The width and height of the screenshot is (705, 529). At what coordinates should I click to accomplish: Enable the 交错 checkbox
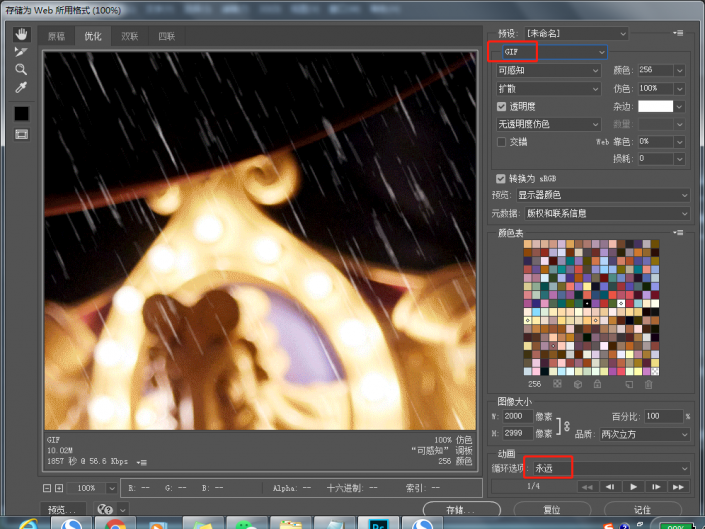[x=502, y=142]
